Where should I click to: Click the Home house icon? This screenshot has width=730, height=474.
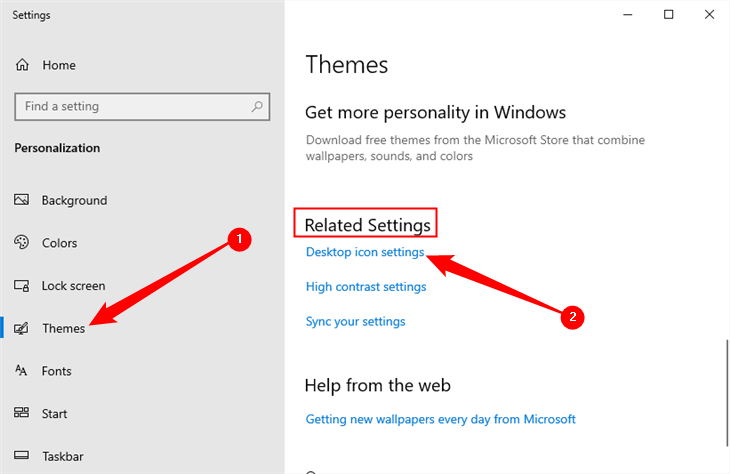(22, 65)
